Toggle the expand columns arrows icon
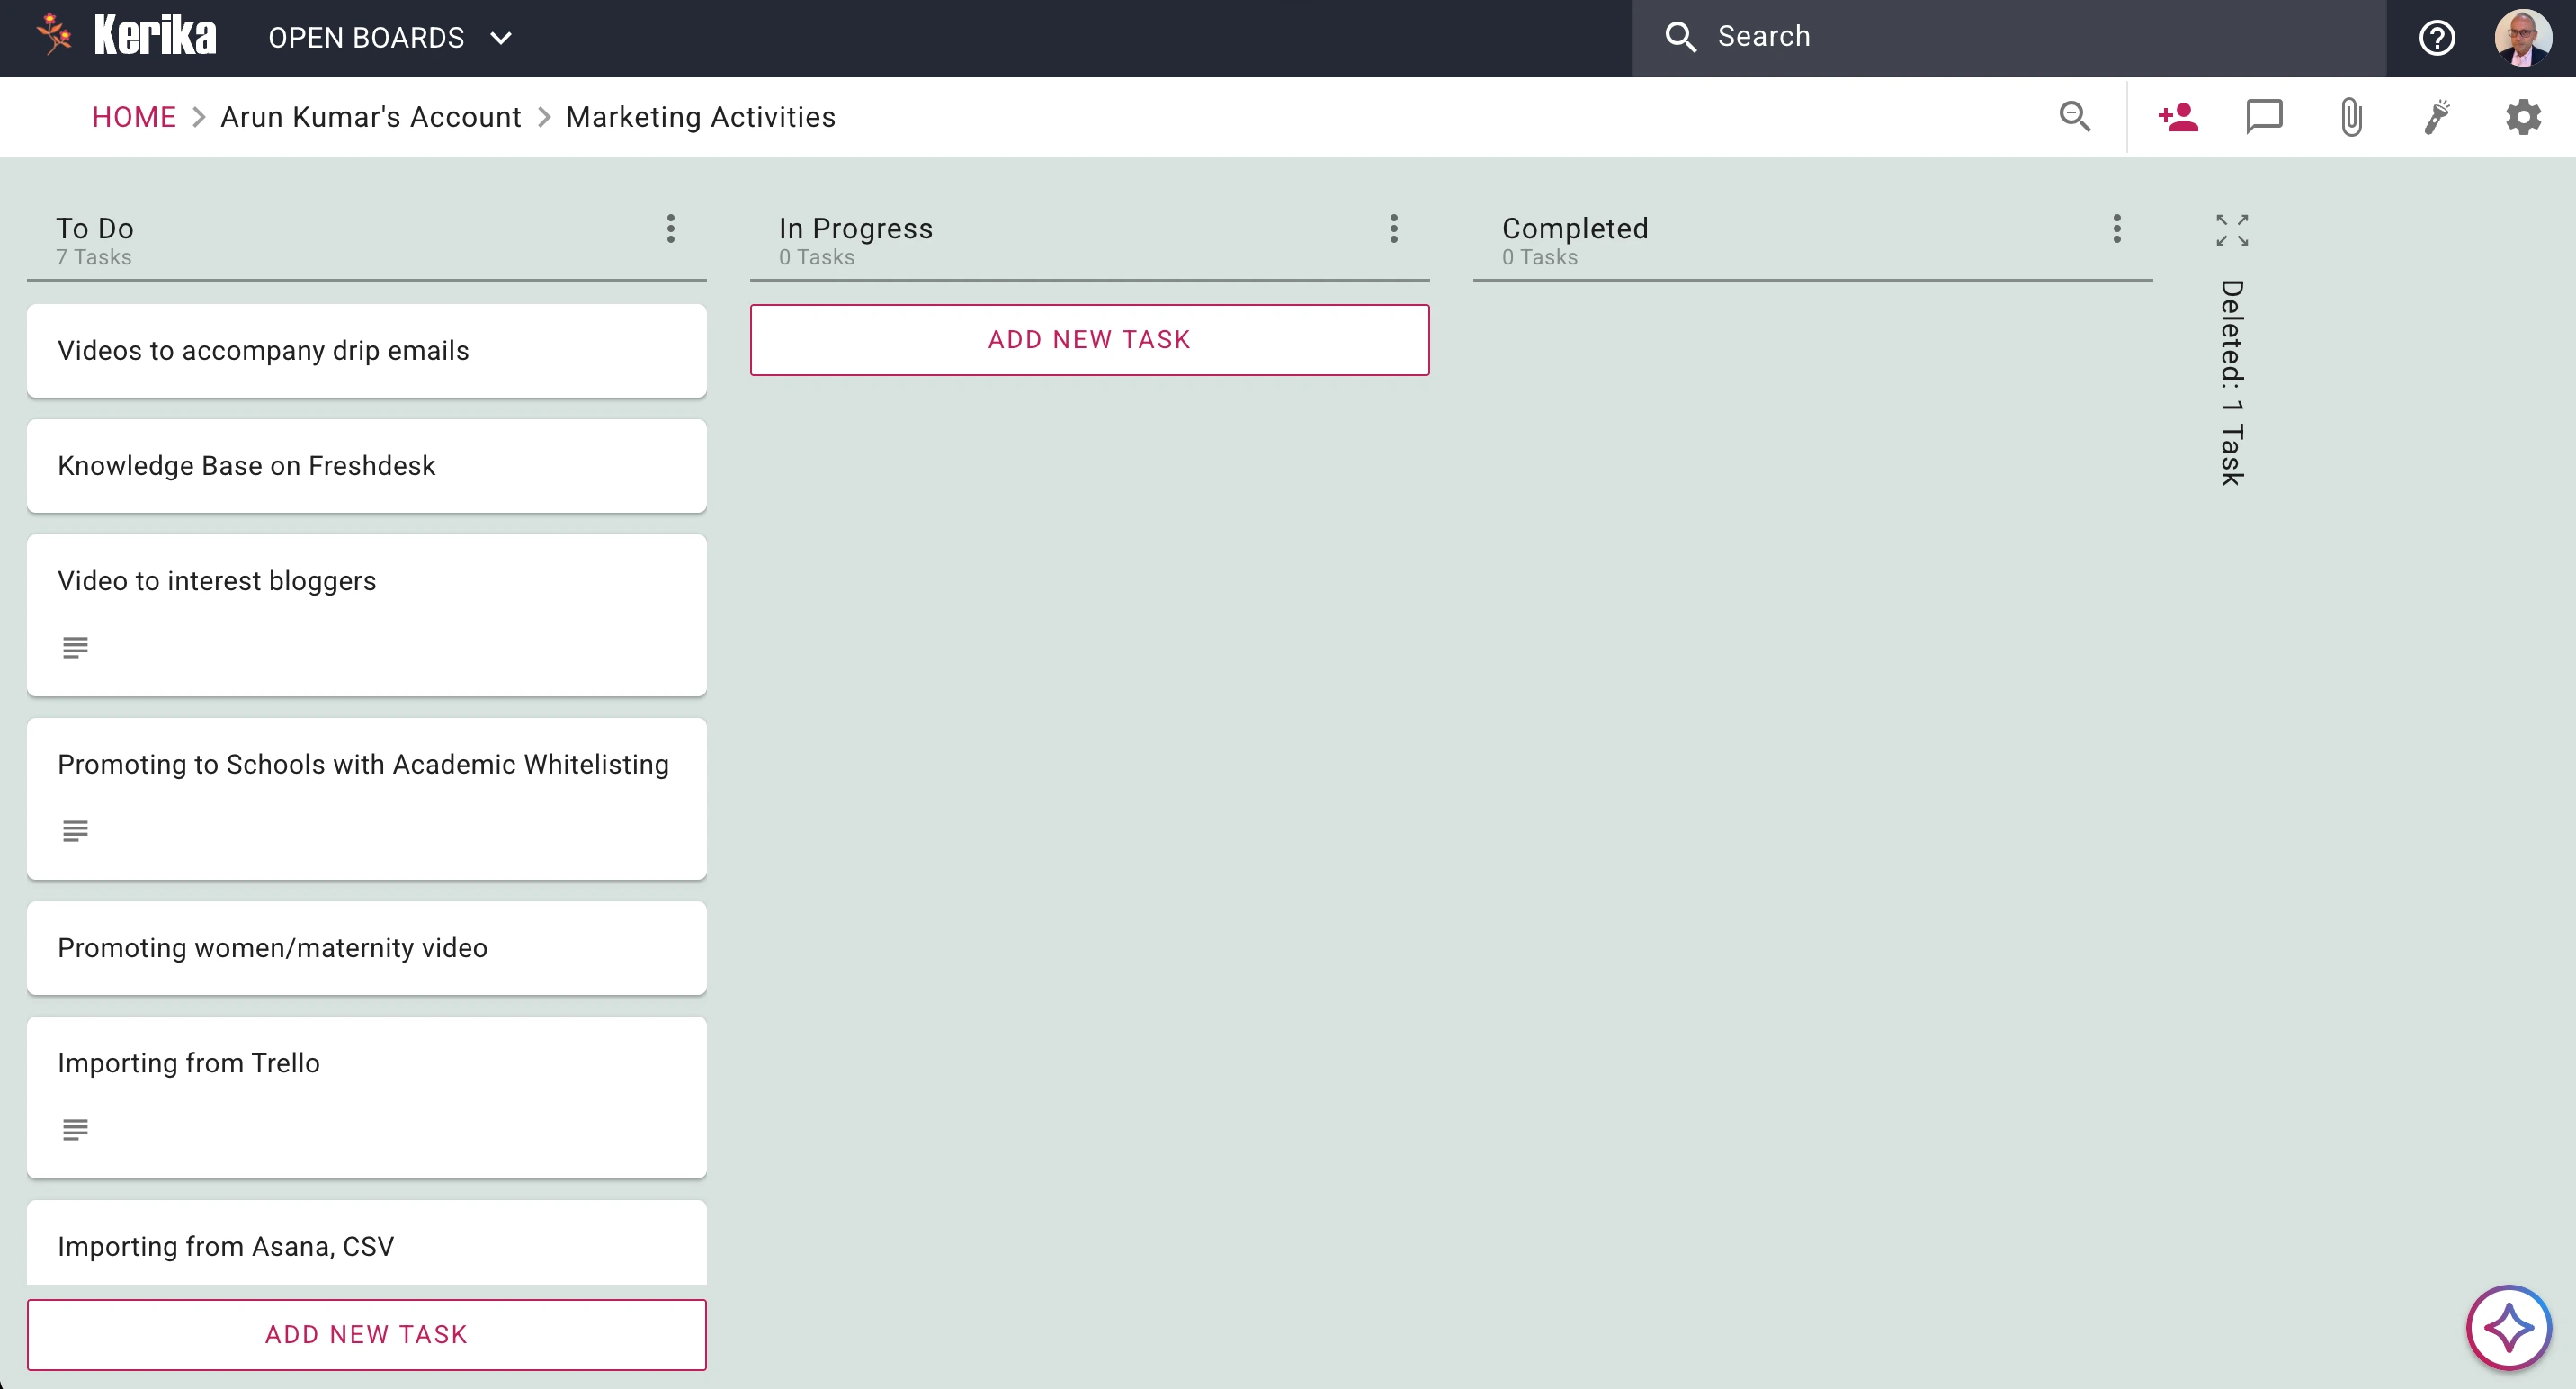Viewport: 2576px width, 1389px height. point(2232,230)
